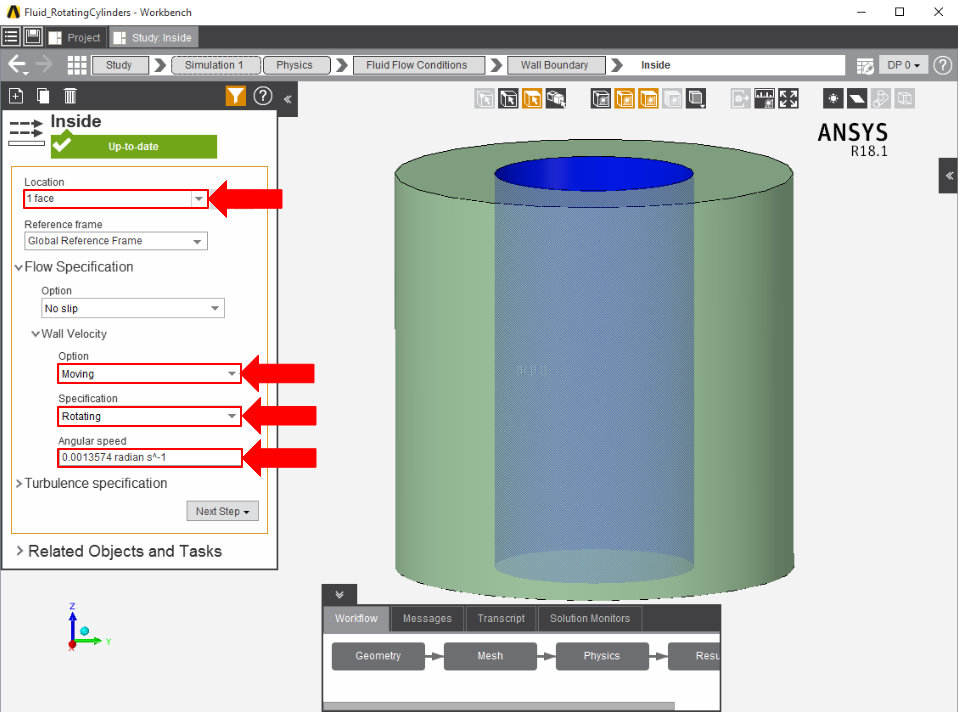Viewport: 958px width, 712px height.
Task: Switch to the Transcript tab
Action: pyautogui.click(x=501, y=618)
